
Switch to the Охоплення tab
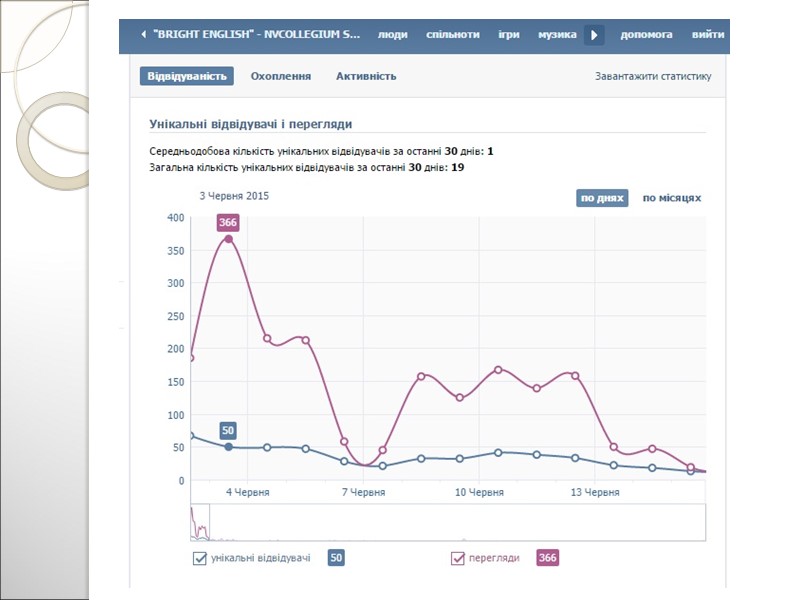281,76
